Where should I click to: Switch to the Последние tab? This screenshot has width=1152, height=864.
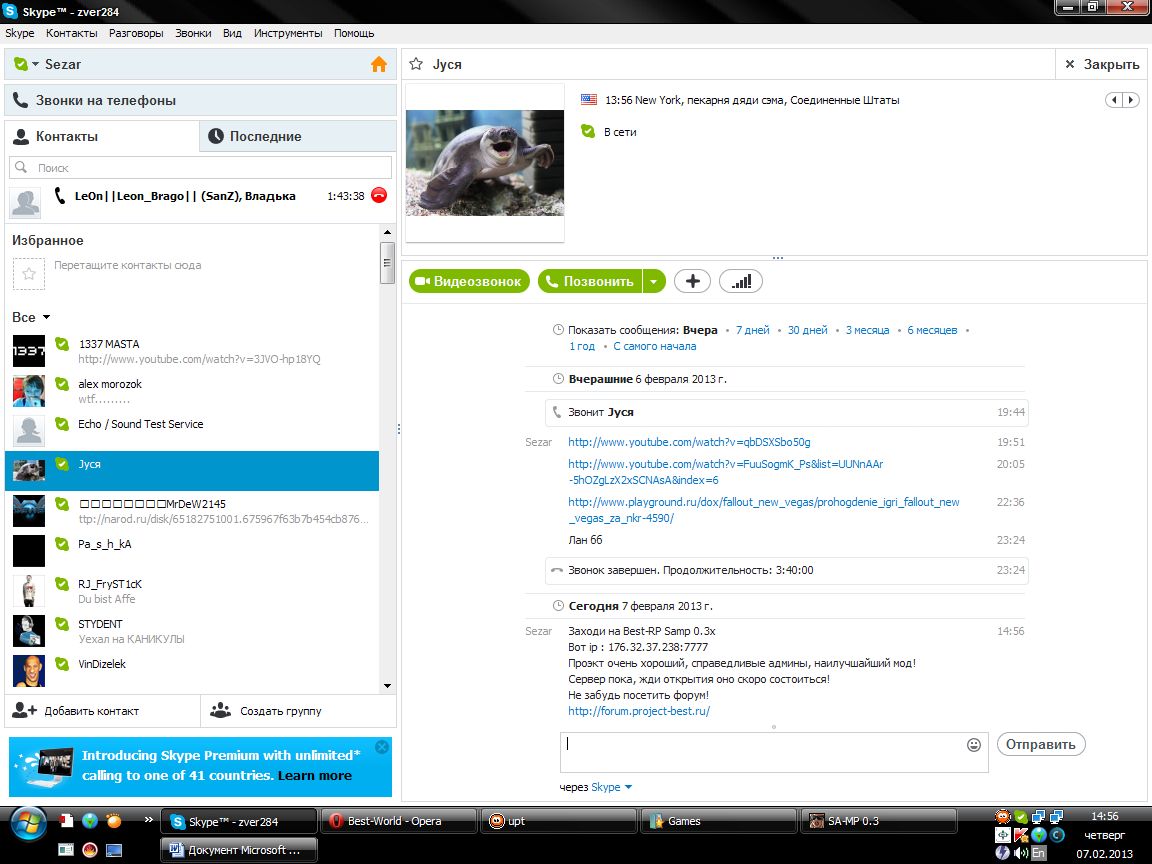coord(298,137)
